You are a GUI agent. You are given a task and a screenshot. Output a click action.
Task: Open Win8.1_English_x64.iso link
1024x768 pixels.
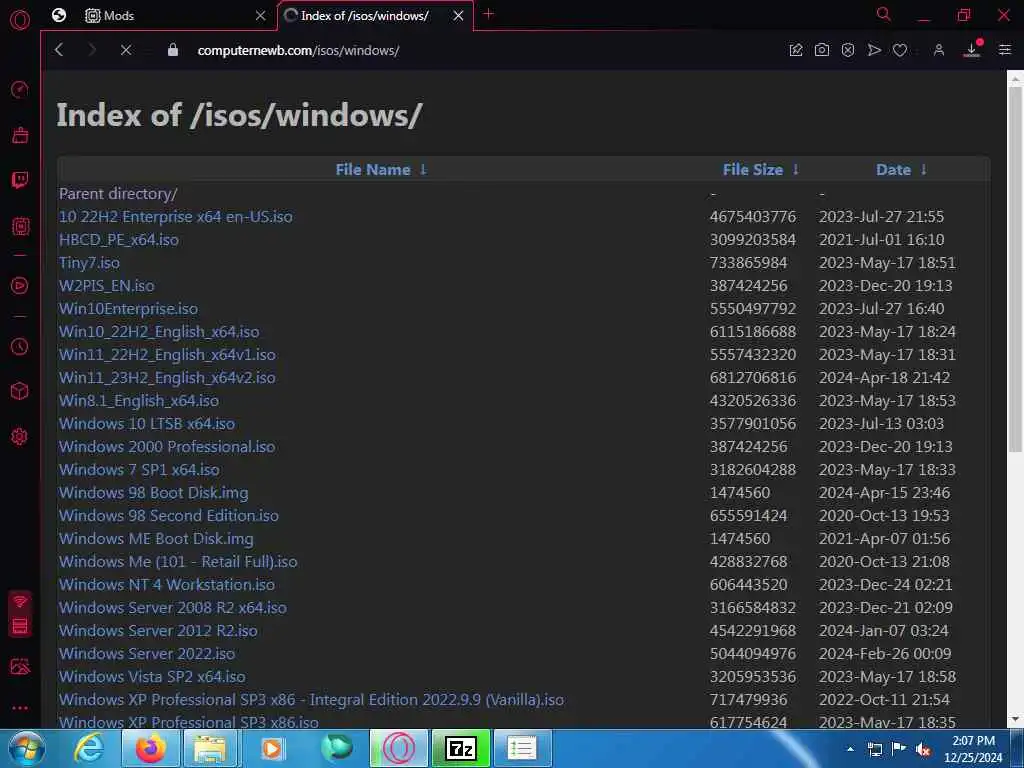pyautogui.click(x=138, y=400)
